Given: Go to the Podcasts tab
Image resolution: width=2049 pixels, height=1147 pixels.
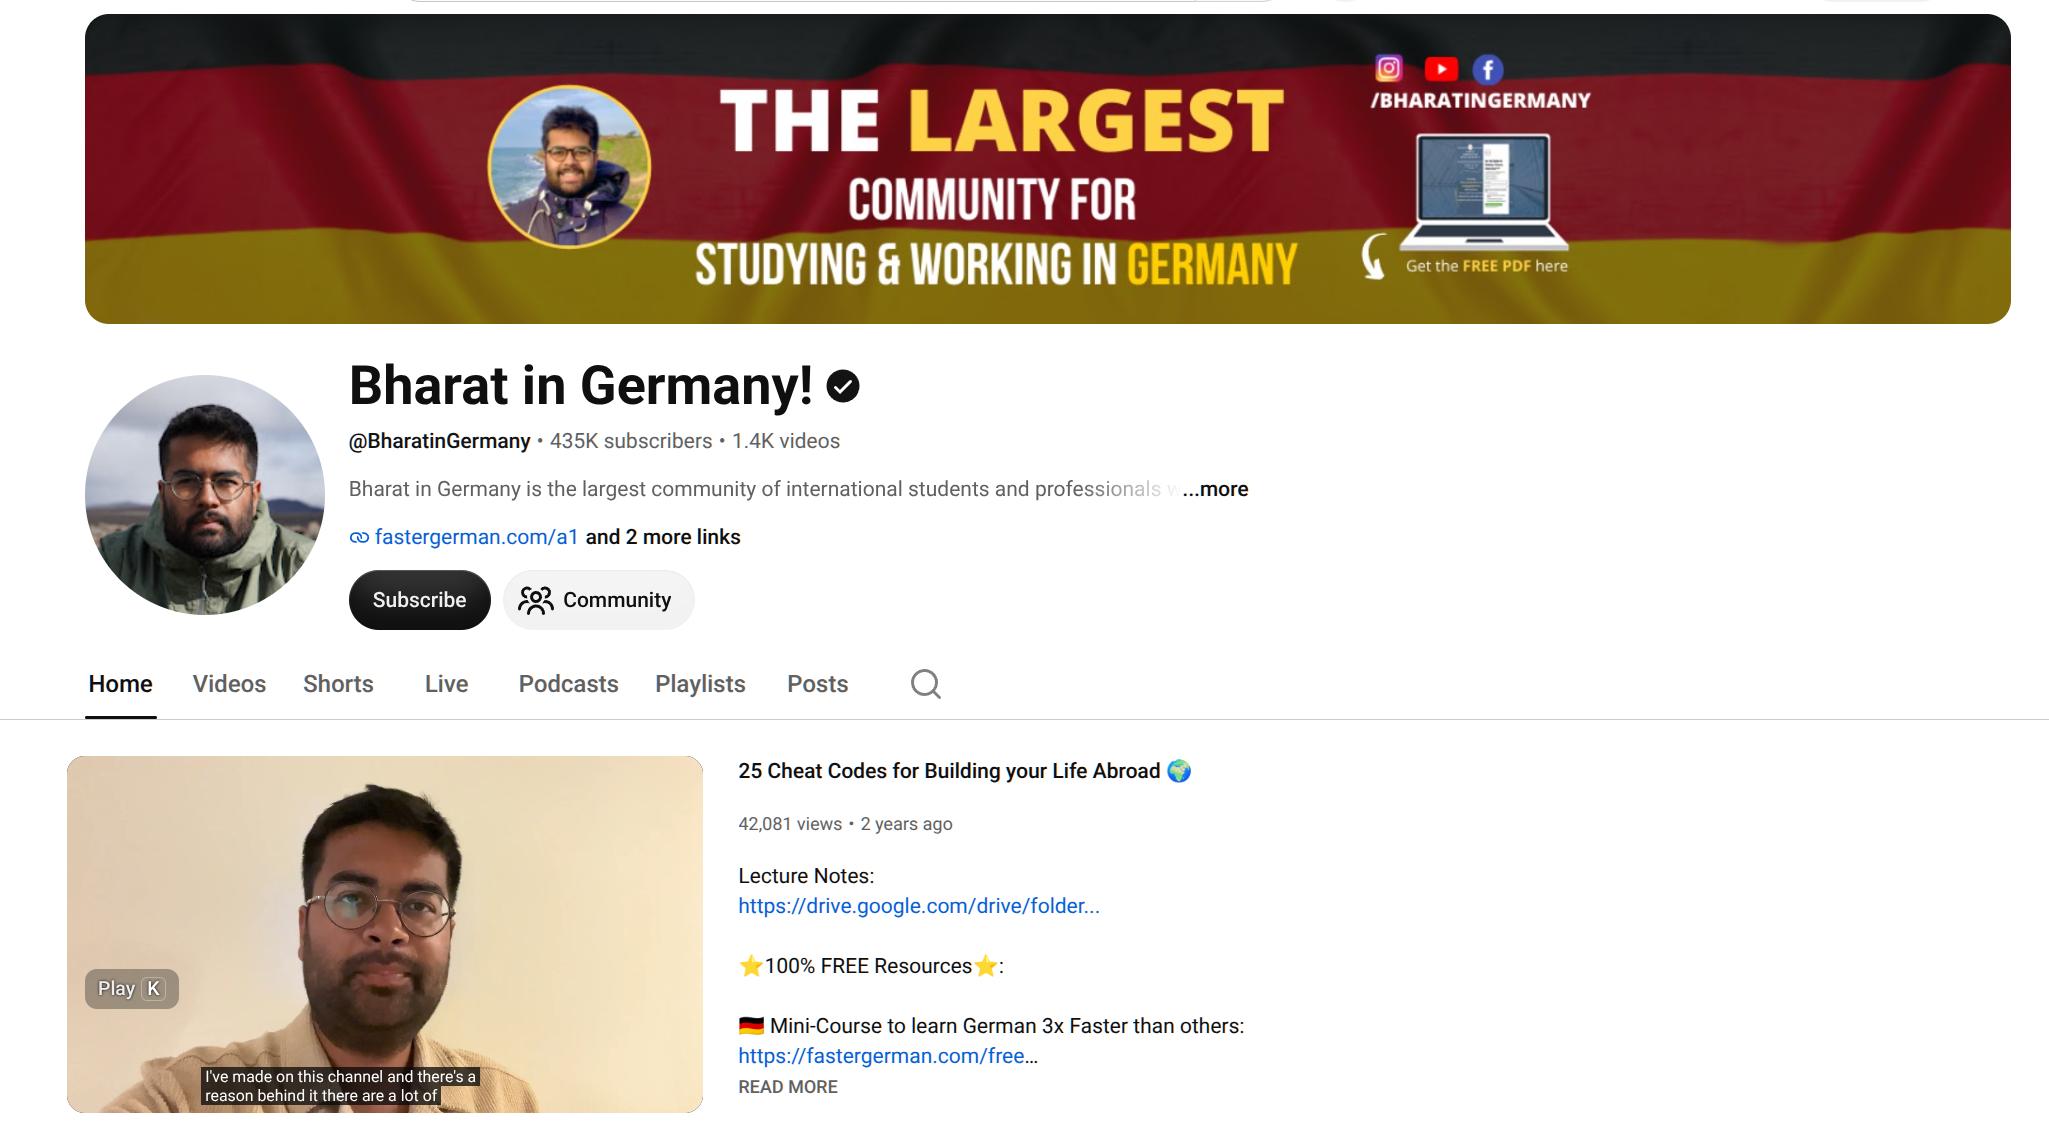Looking at the screenshot, I should click(568, 684).
